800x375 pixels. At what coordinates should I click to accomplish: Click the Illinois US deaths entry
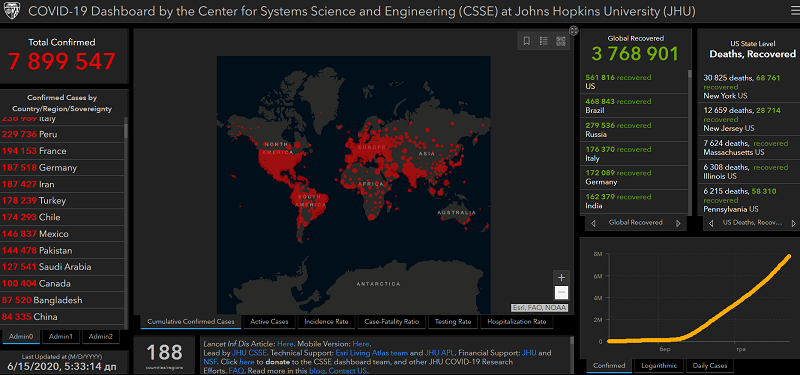(x=748, y=171)
